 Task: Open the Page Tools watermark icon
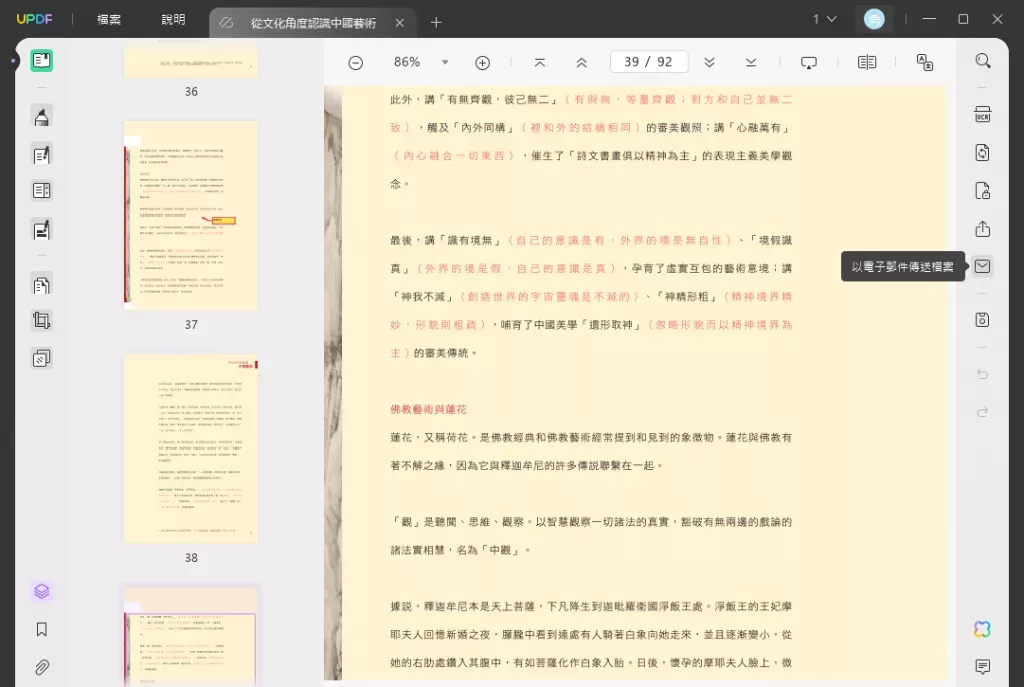pos(42,359)
